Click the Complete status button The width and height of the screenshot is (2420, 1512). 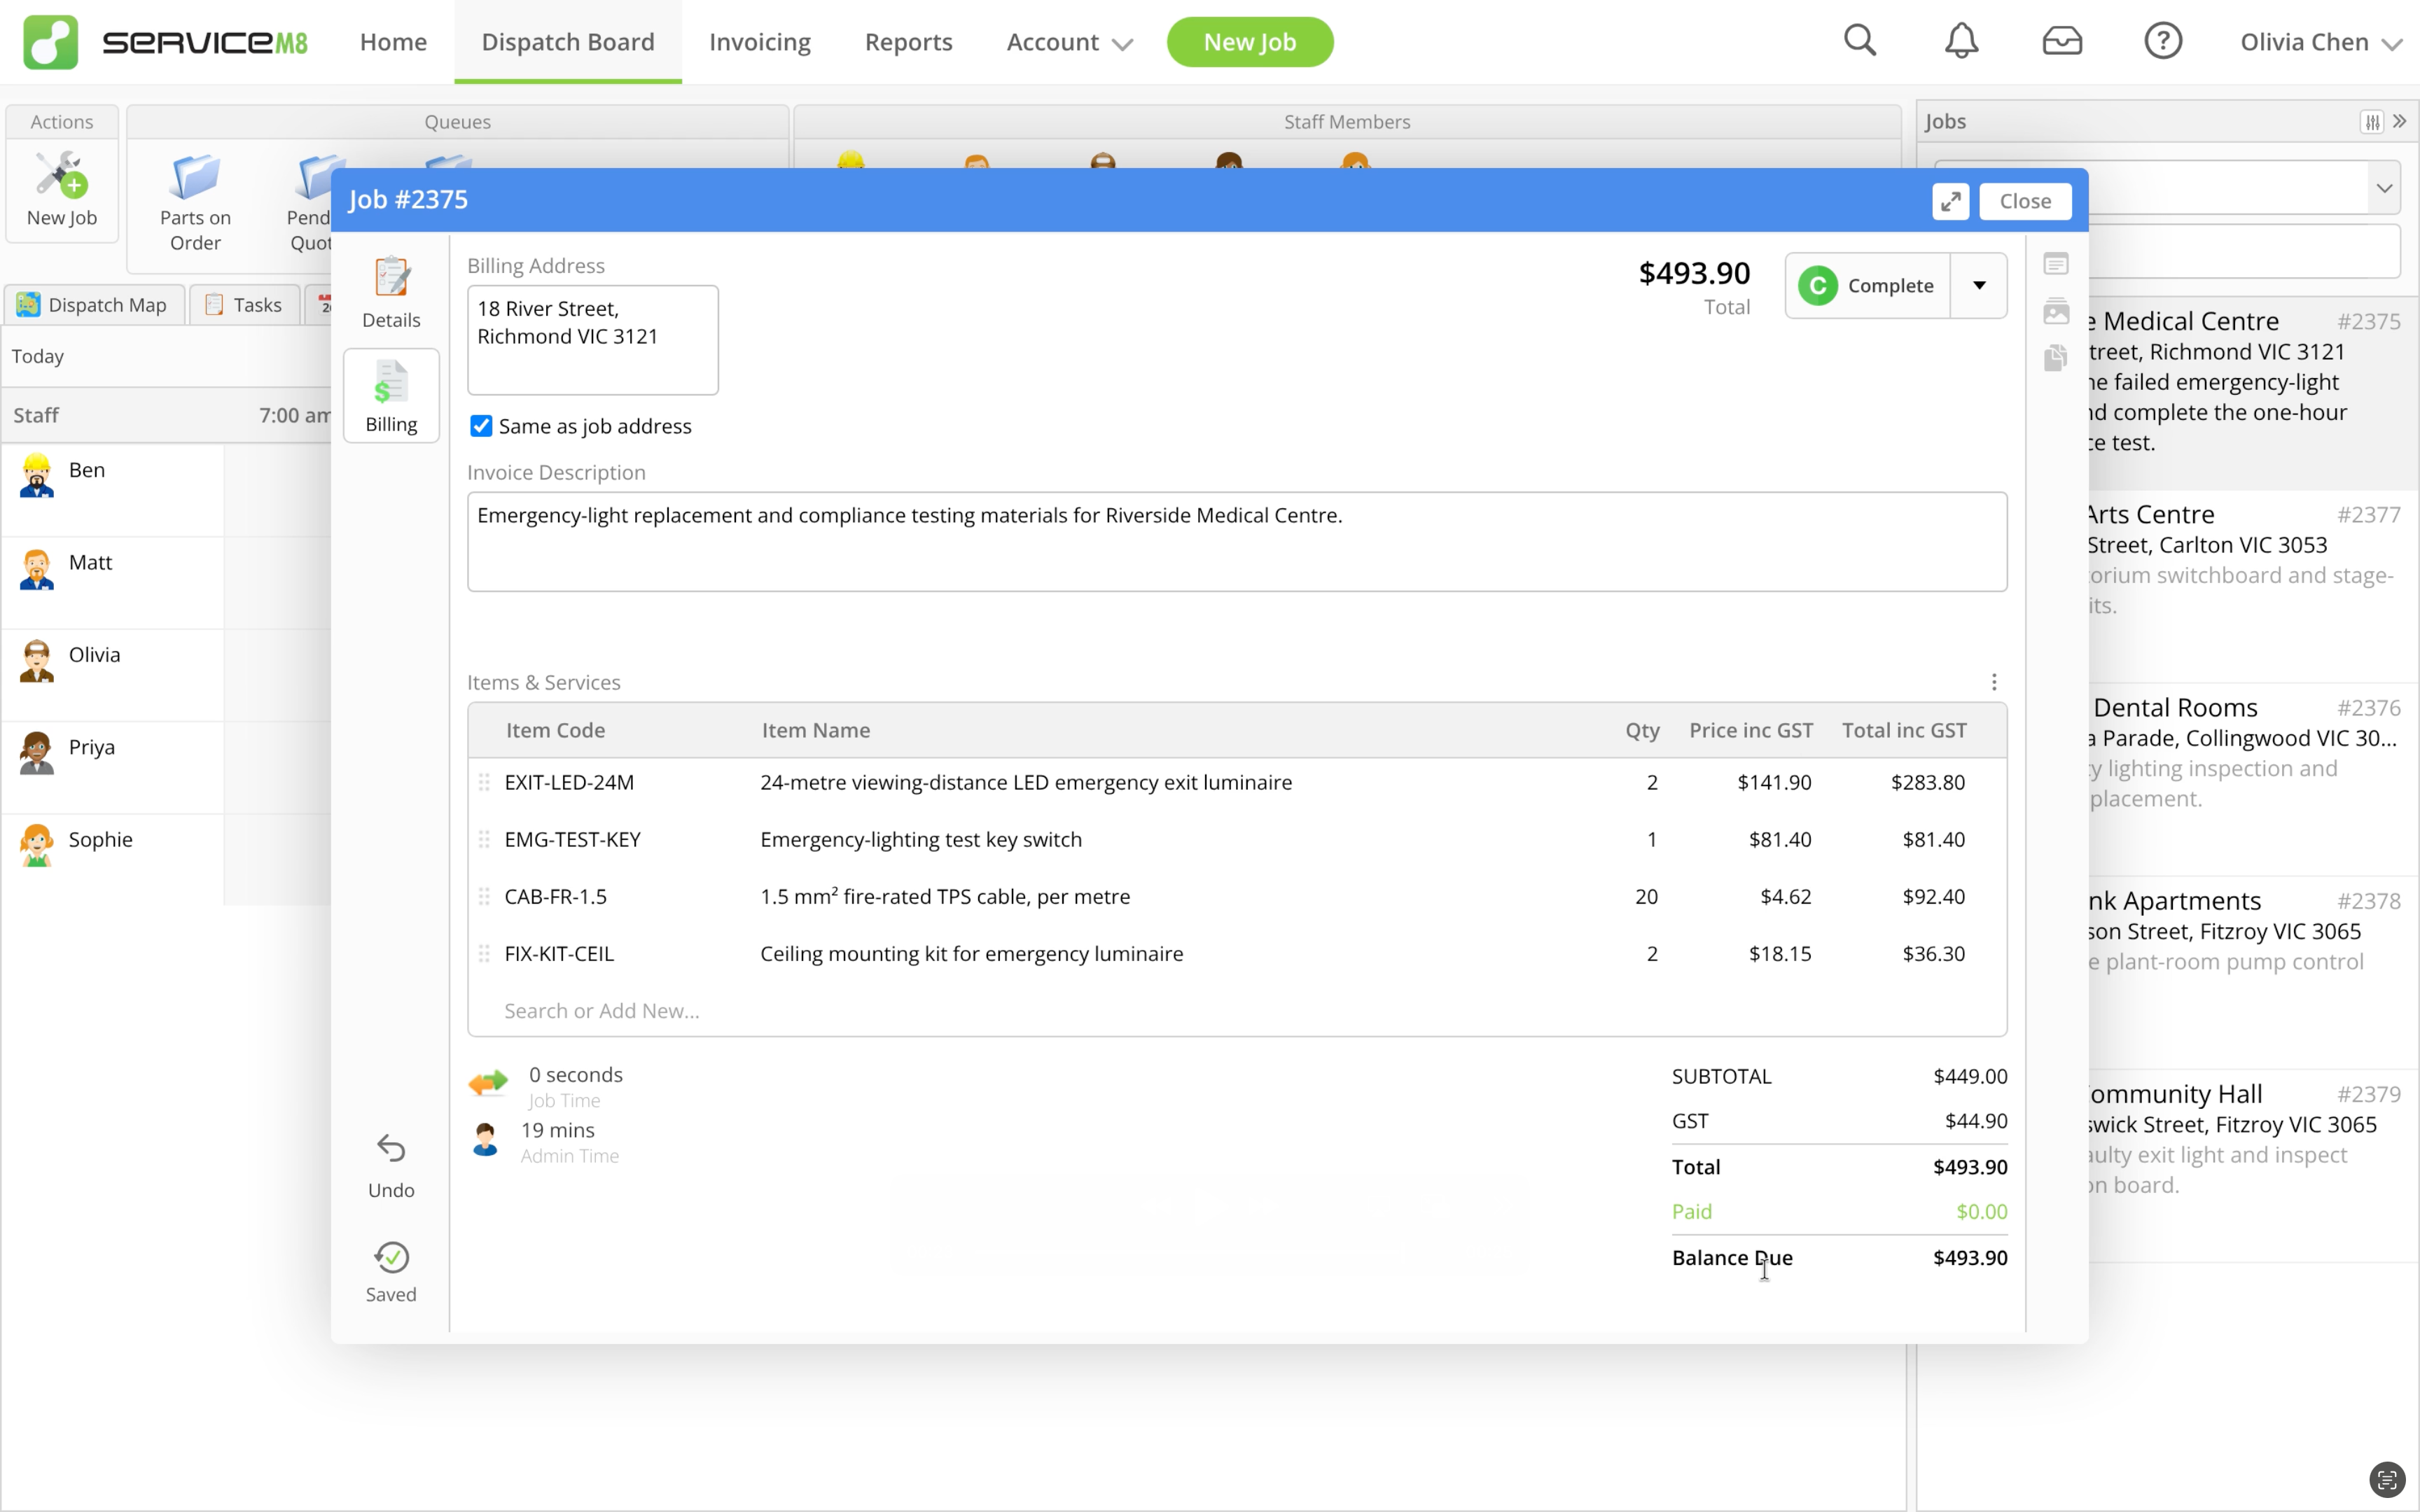(1867, 285)
